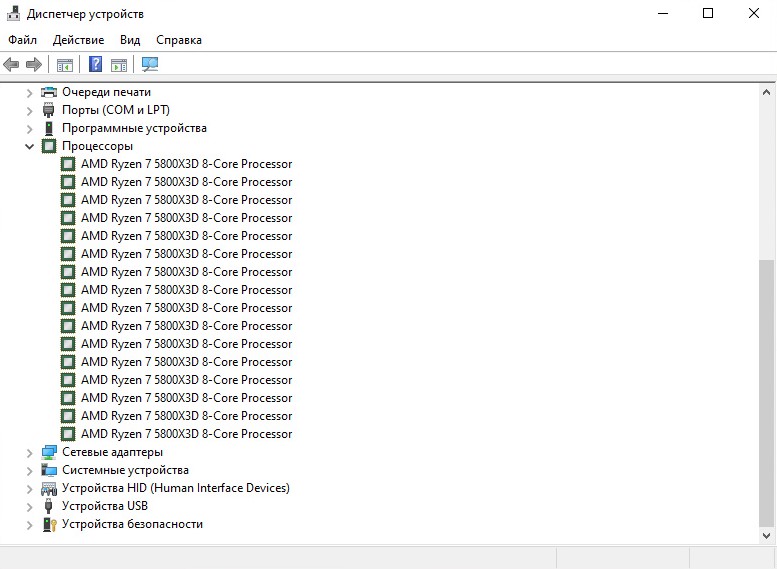This screenshot has width=777, height=569.
Task: Click the blue question mark Help icon
Action: [95, 64]
